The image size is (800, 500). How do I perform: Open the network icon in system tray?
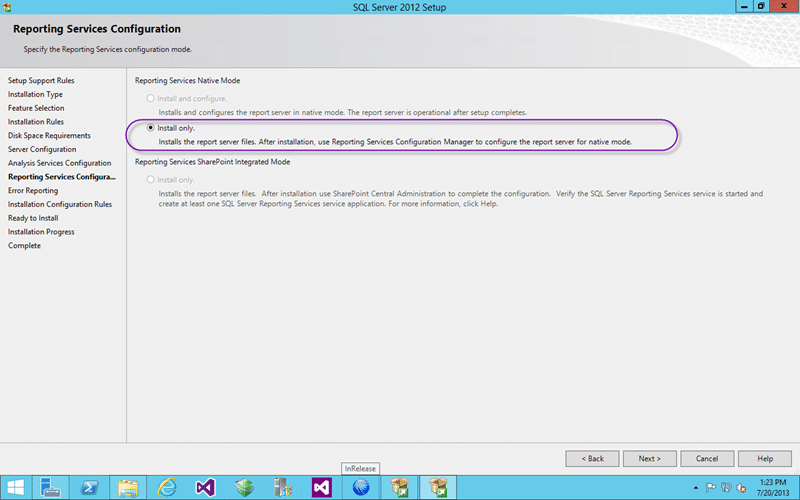click(726, 488)
